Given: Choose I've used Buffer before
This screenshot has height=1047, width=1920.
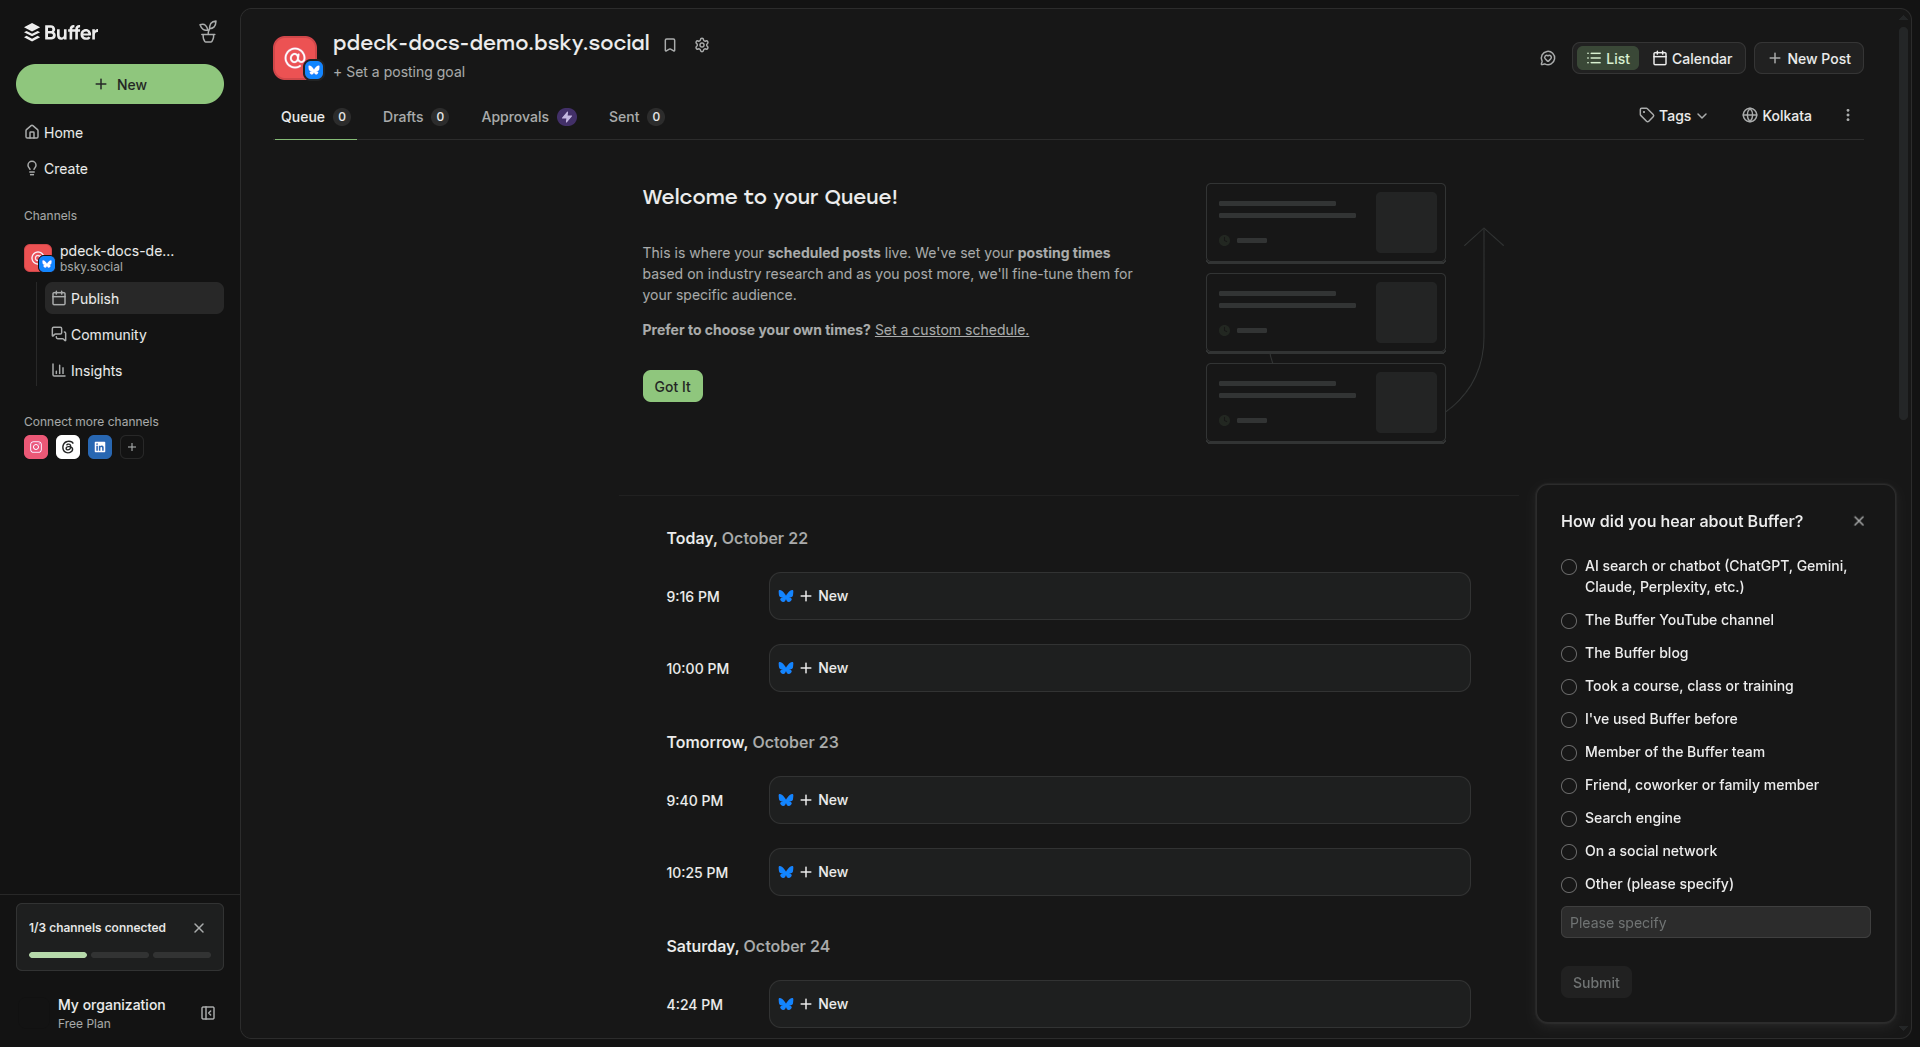Looking at the screenshot, I should [1569, 720].
